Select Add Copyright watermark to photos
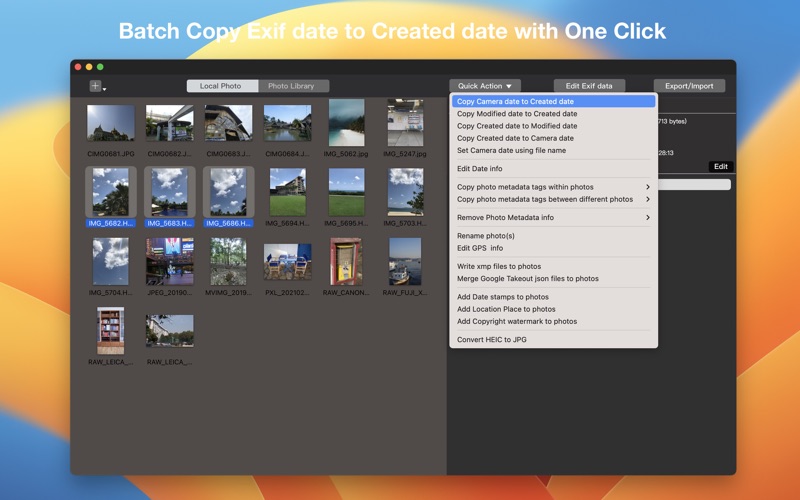The image size is (800, 500). 553,321
